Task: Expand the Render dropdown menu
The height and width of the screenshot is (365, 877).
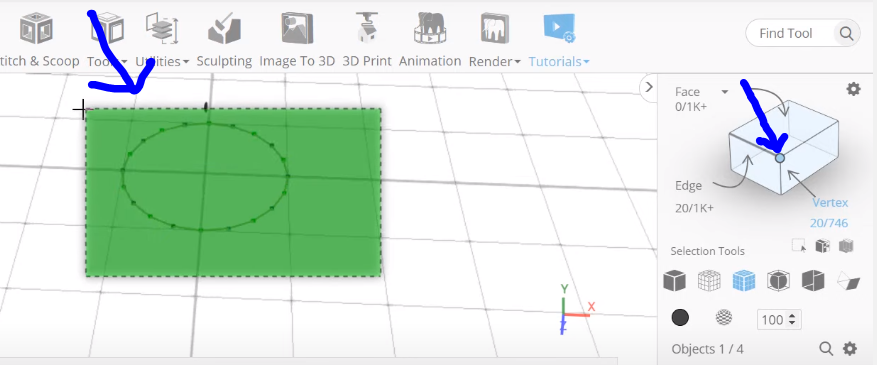Action: (517, 61)
